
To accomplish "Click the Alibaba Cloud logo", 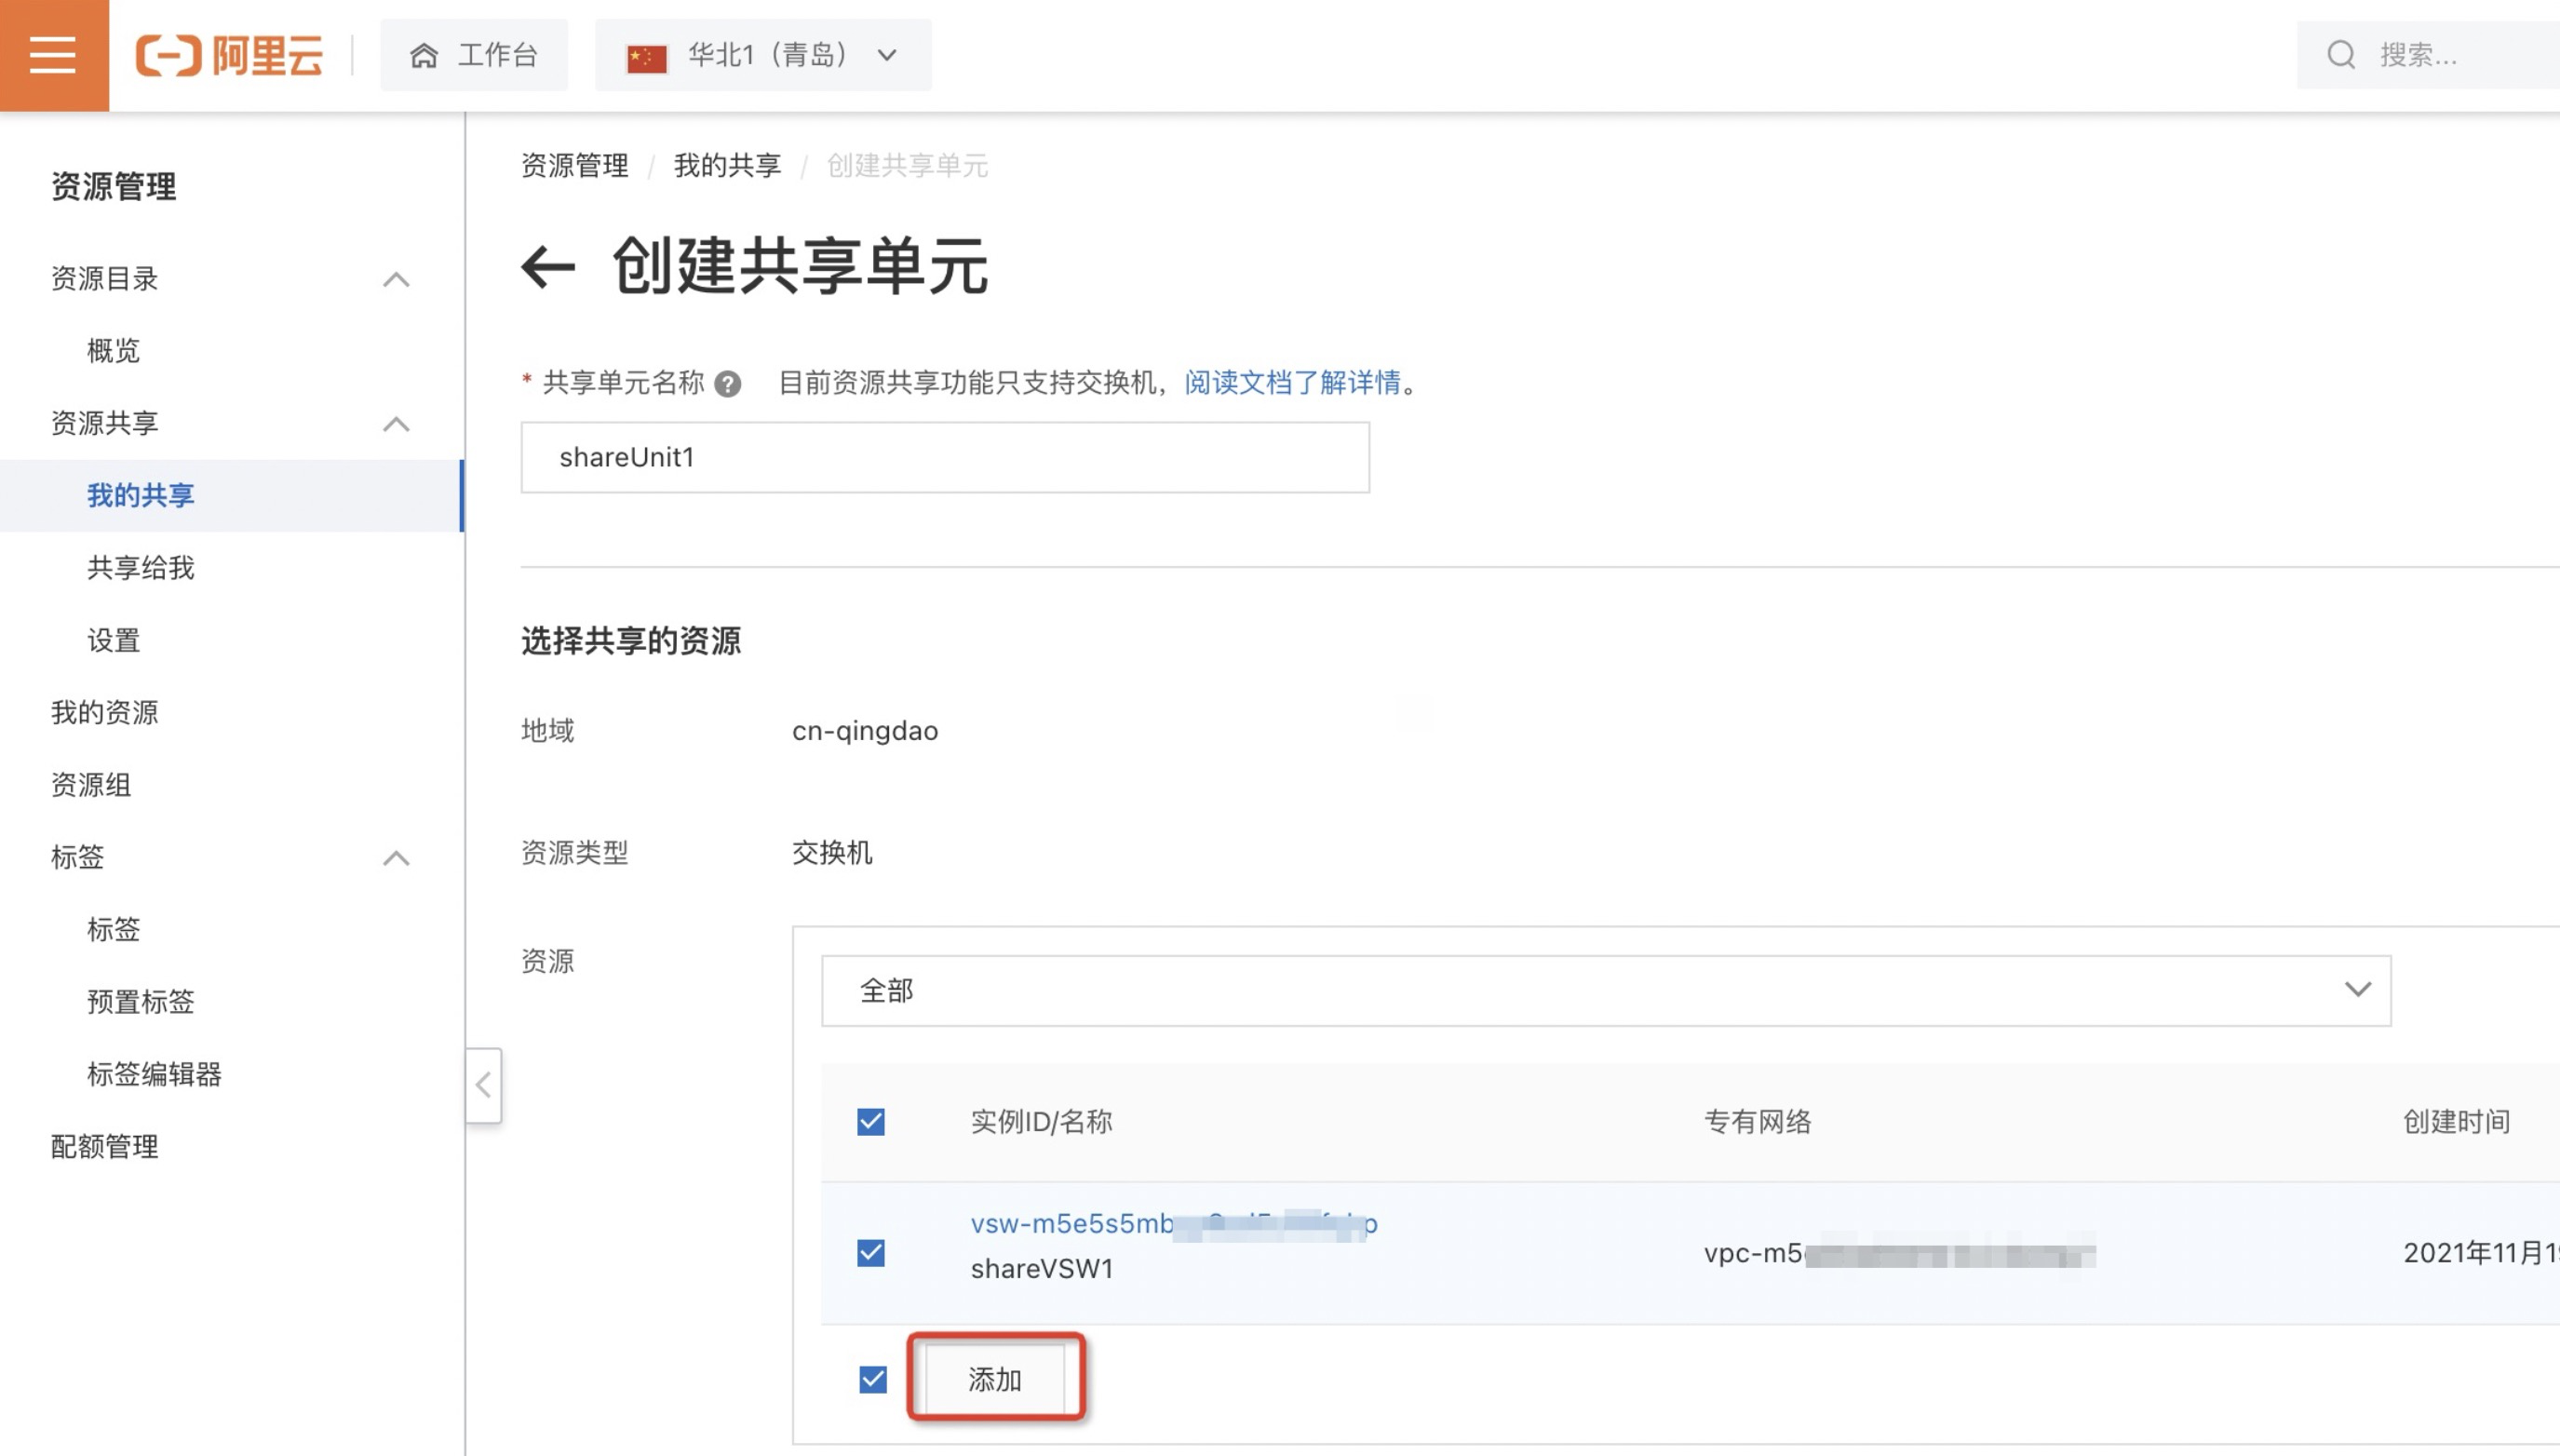I will coord(230,55).
